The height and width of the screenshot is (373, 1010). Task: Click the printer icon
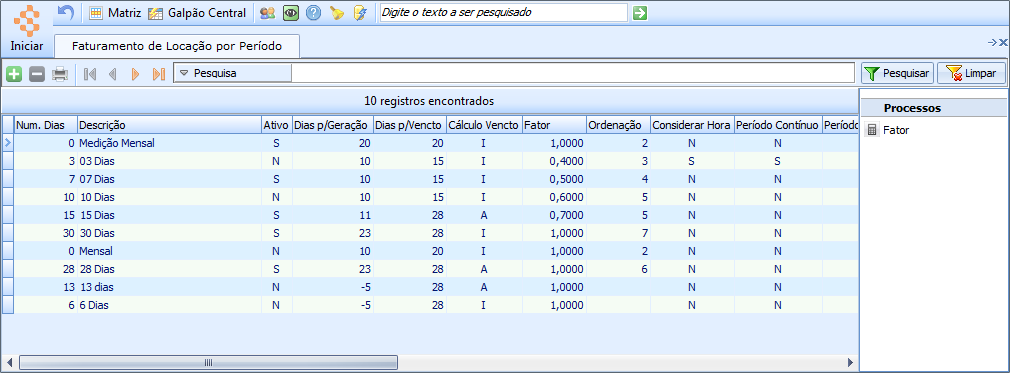coord(60,73)
